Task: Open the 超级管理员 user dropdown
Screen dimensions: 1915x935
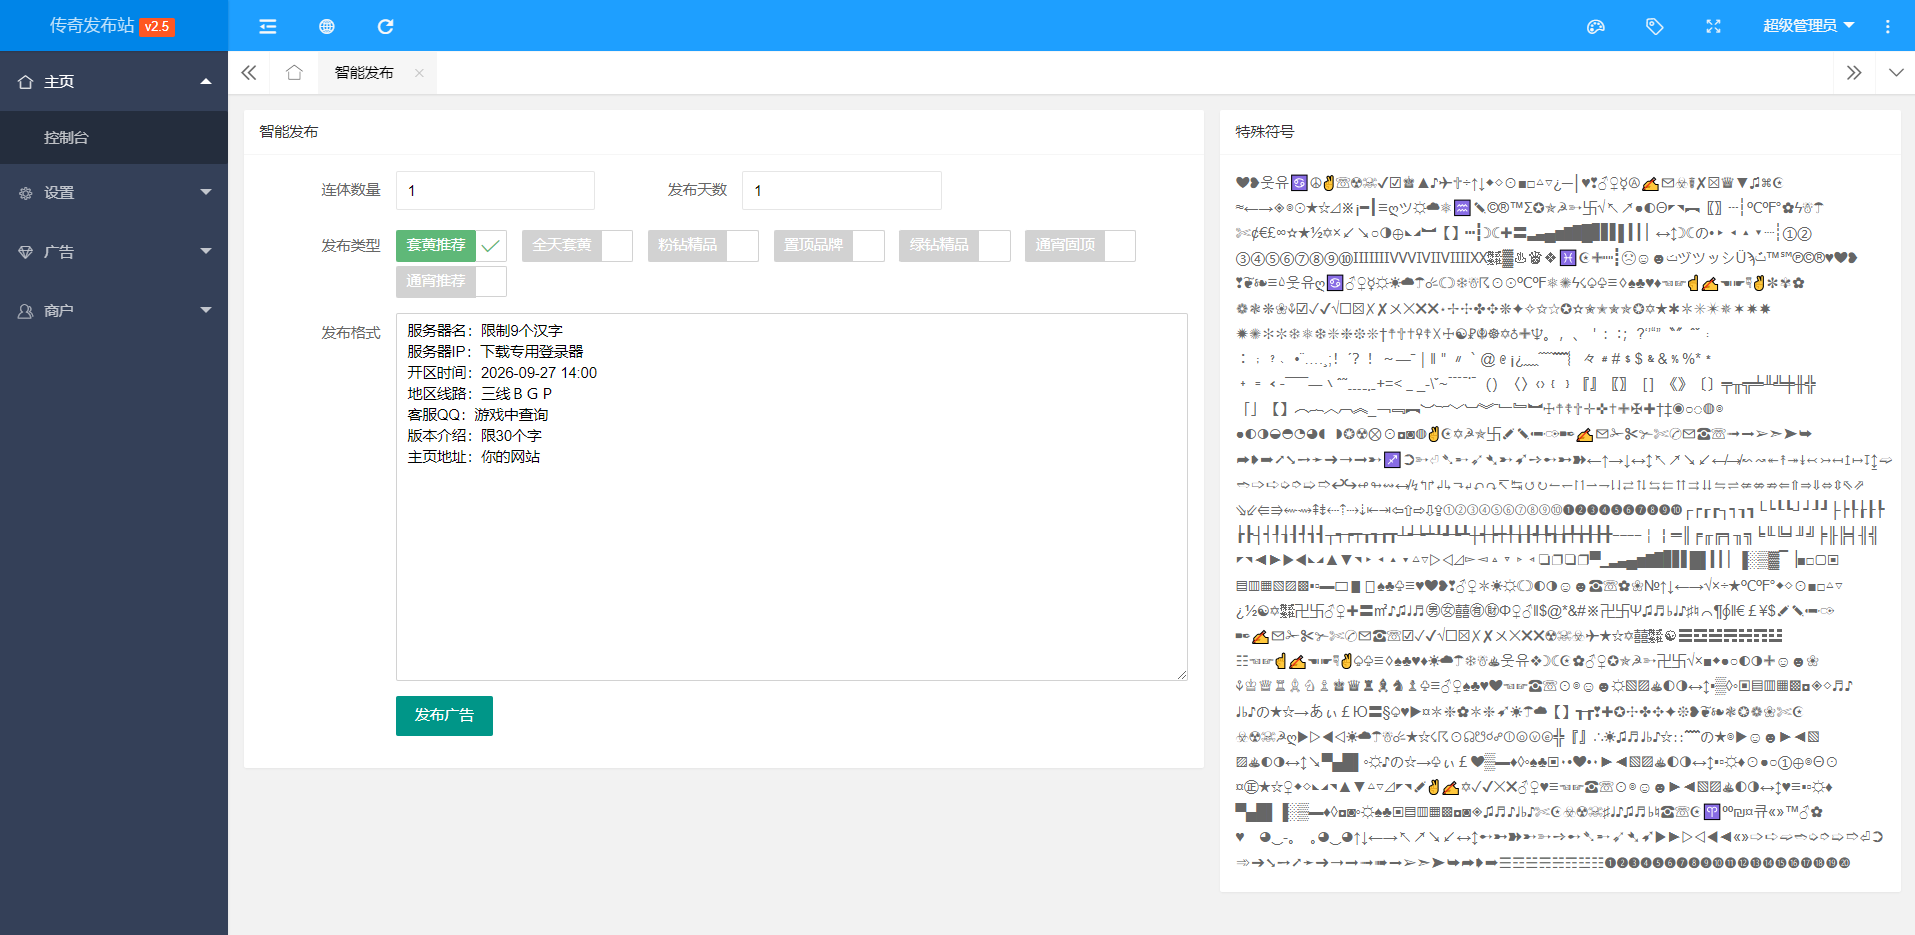Action: [1808, 26]
